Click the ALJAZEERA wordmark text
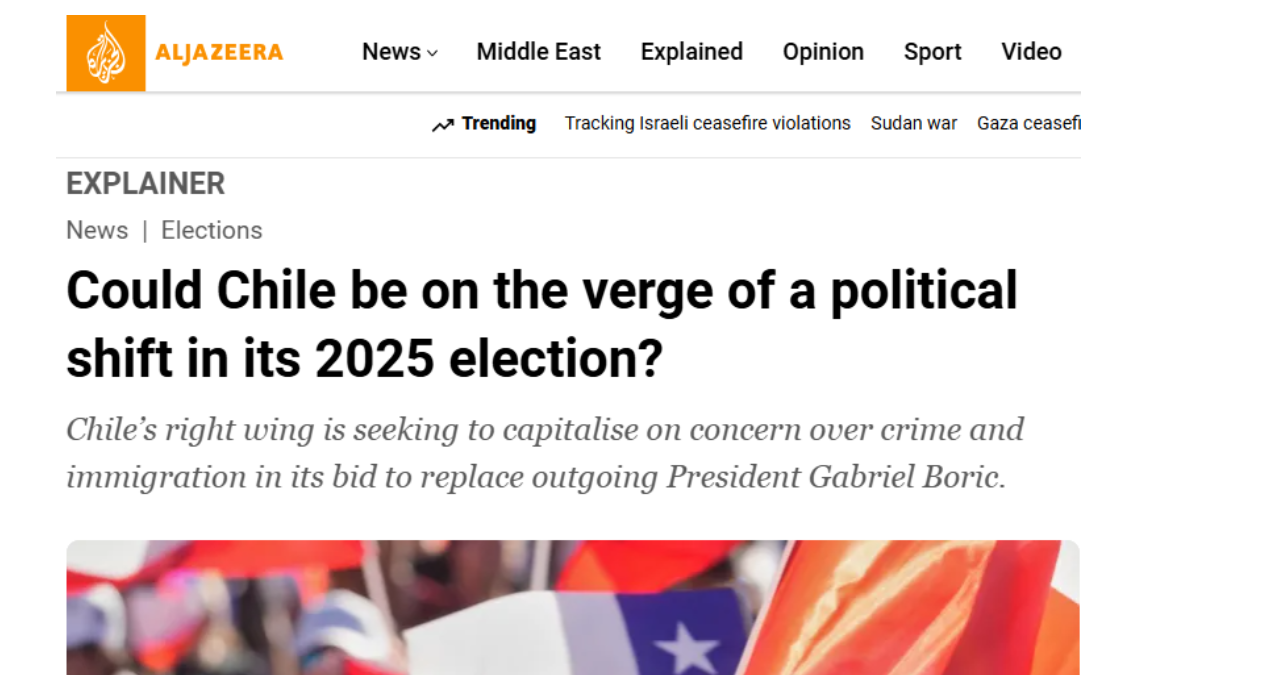This screenshot has height=675, width=1274. pos(219,53)
